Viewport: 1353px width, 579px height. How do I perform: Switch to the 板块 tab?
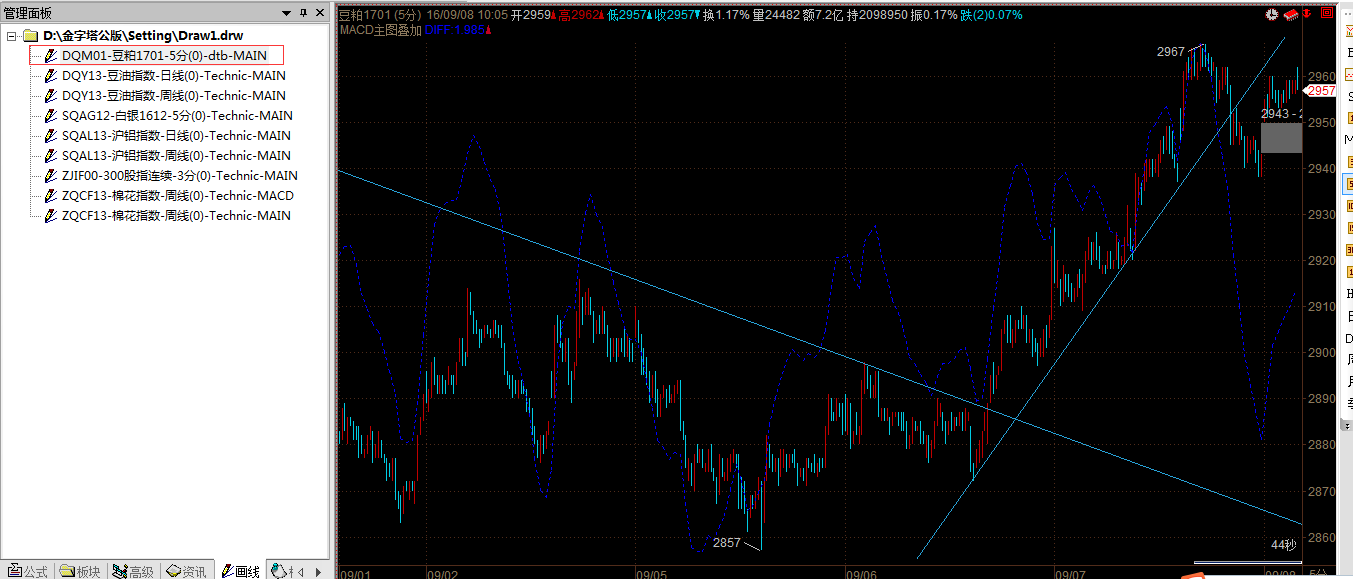[x=80, y=571]
